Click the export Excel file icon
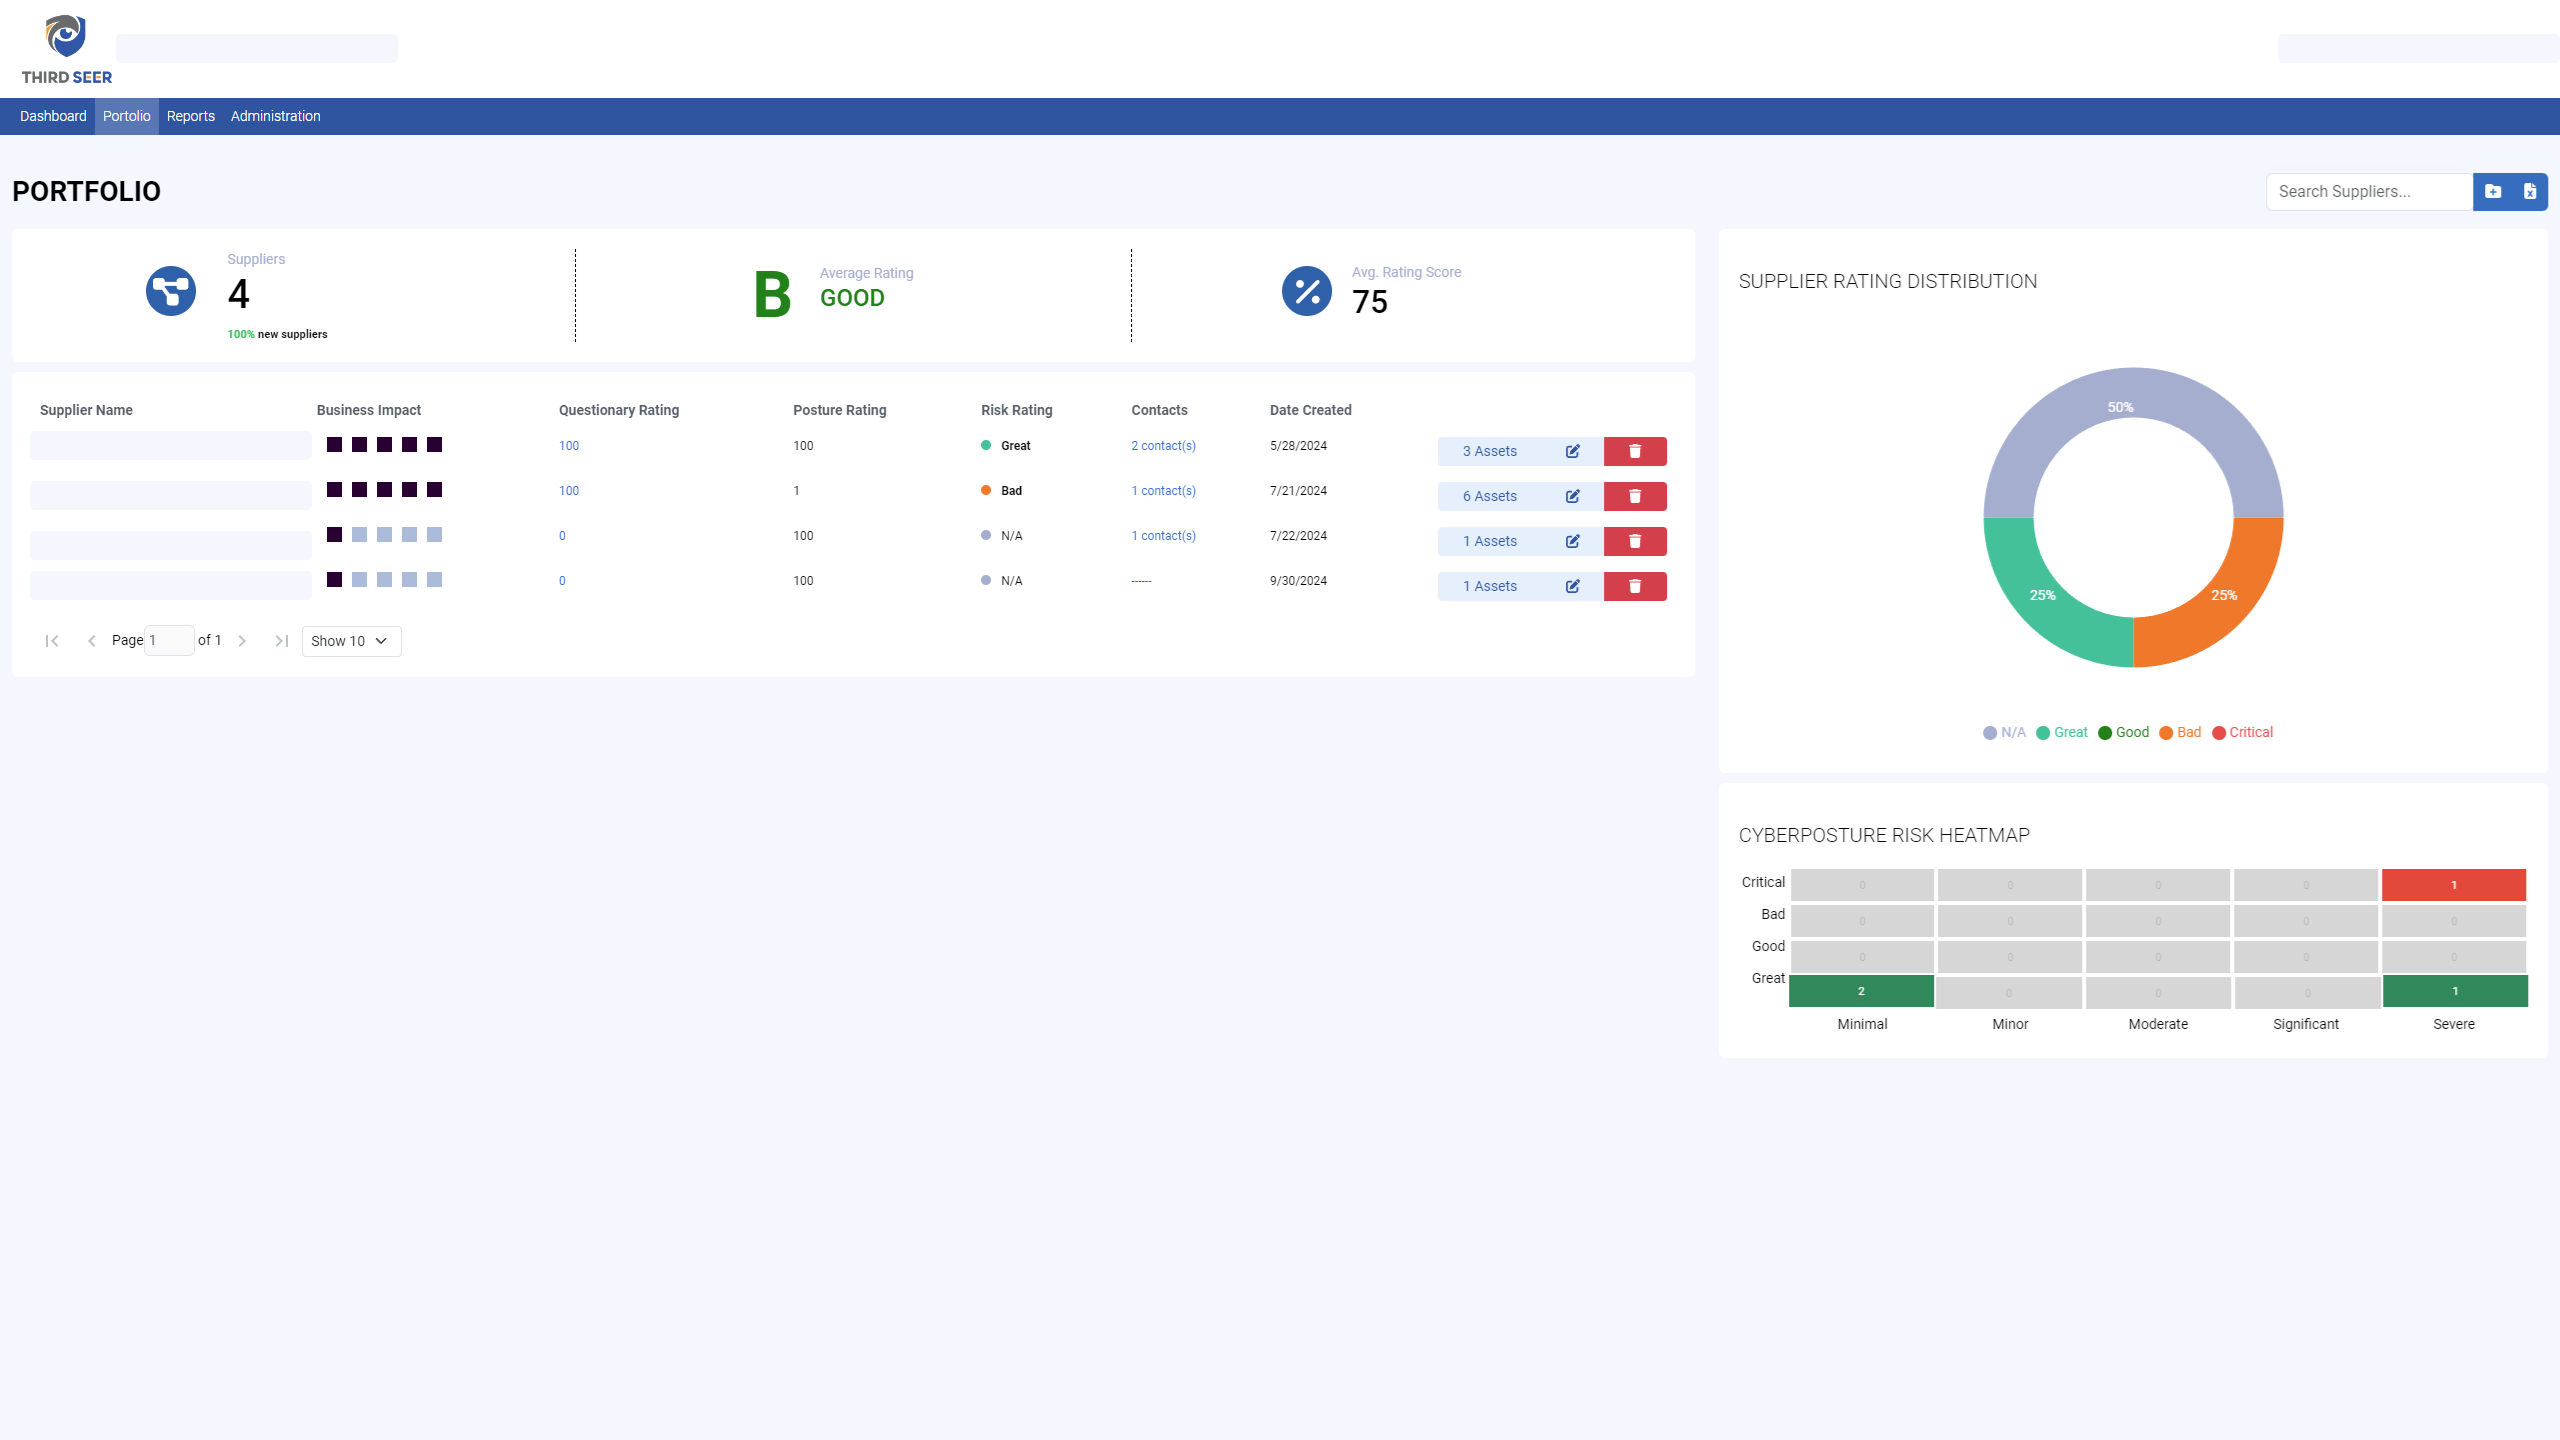2560x1440 pixels. (x=2530, y=191)
